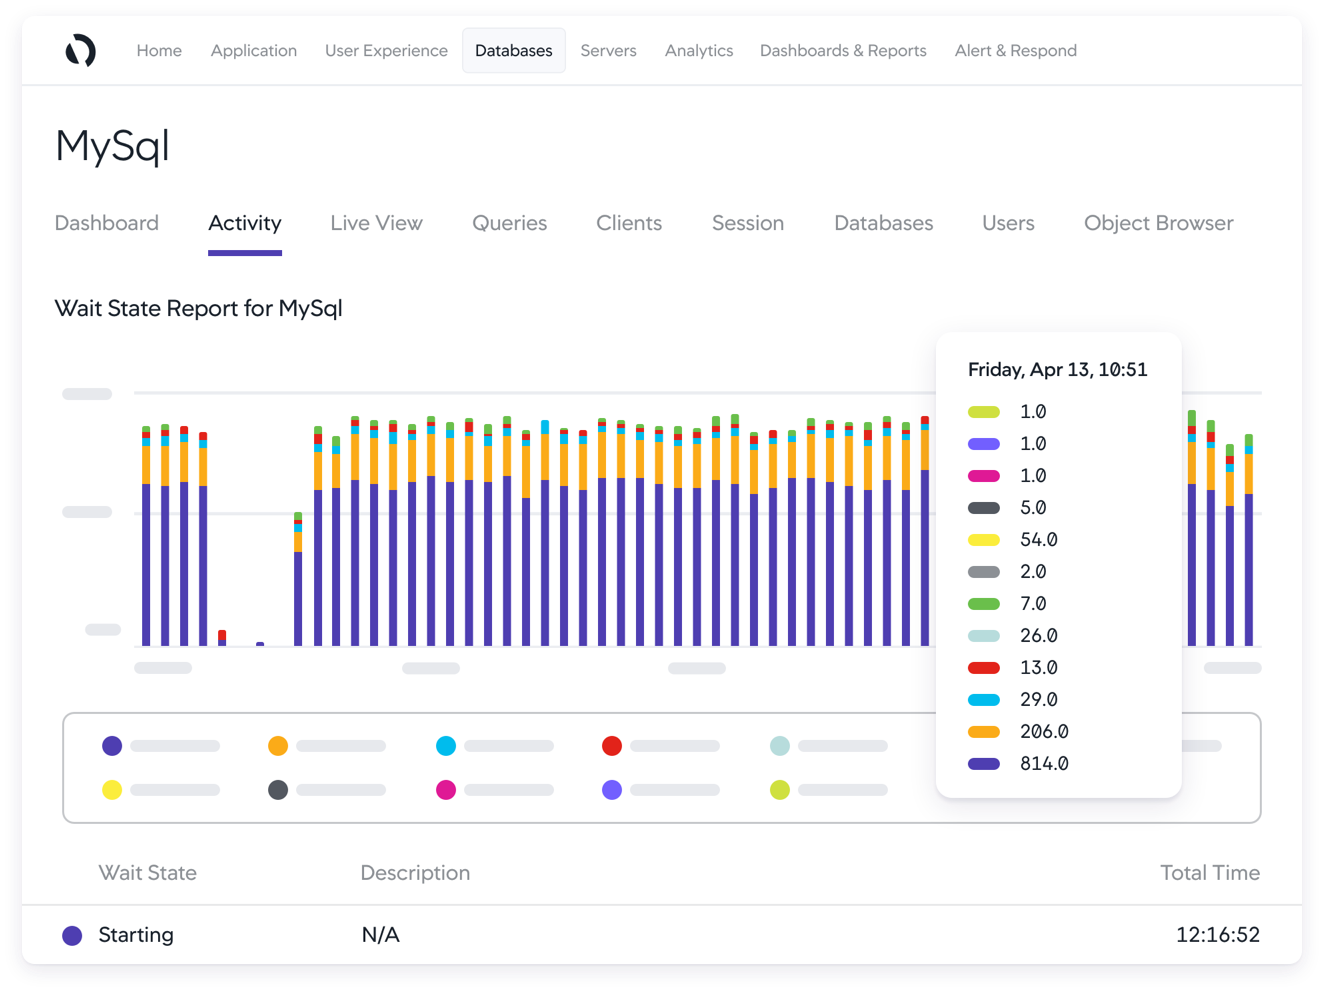Open the Clients tab
This screenshot has width=1324, height=992.
click(629, 223)
